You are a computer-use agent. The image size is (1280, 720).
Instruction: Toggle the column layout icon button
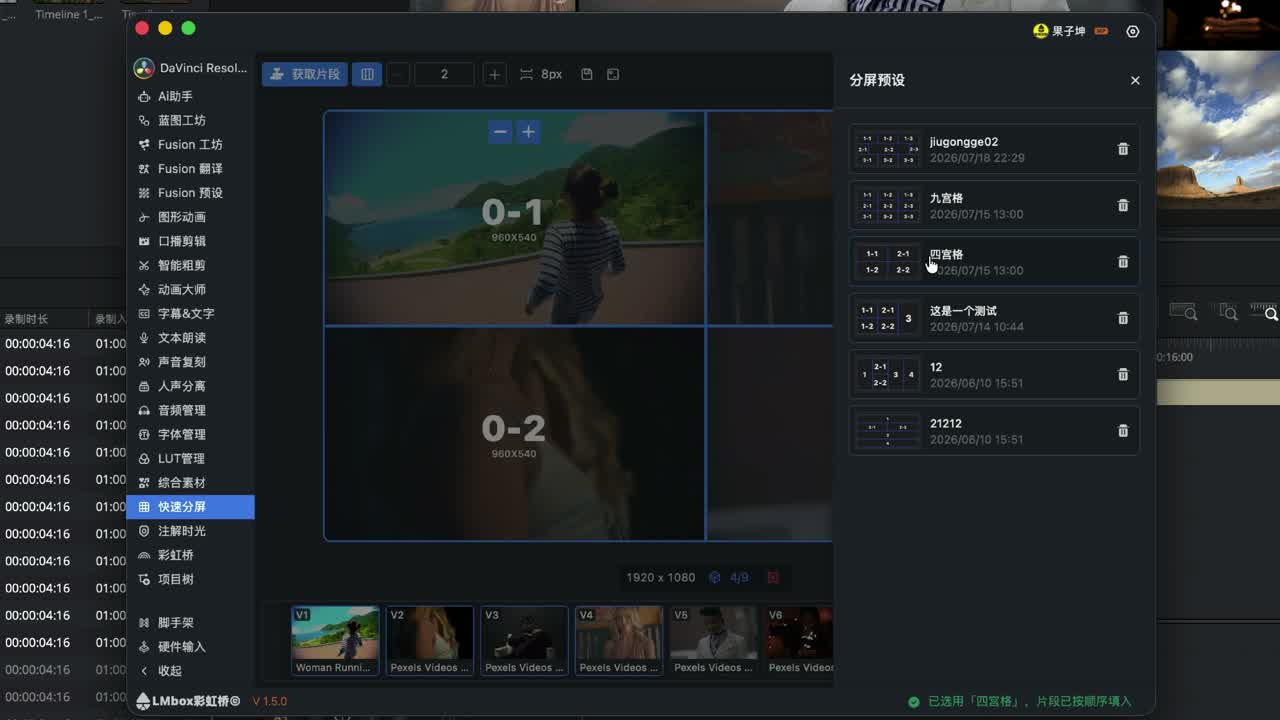(367, 74)
